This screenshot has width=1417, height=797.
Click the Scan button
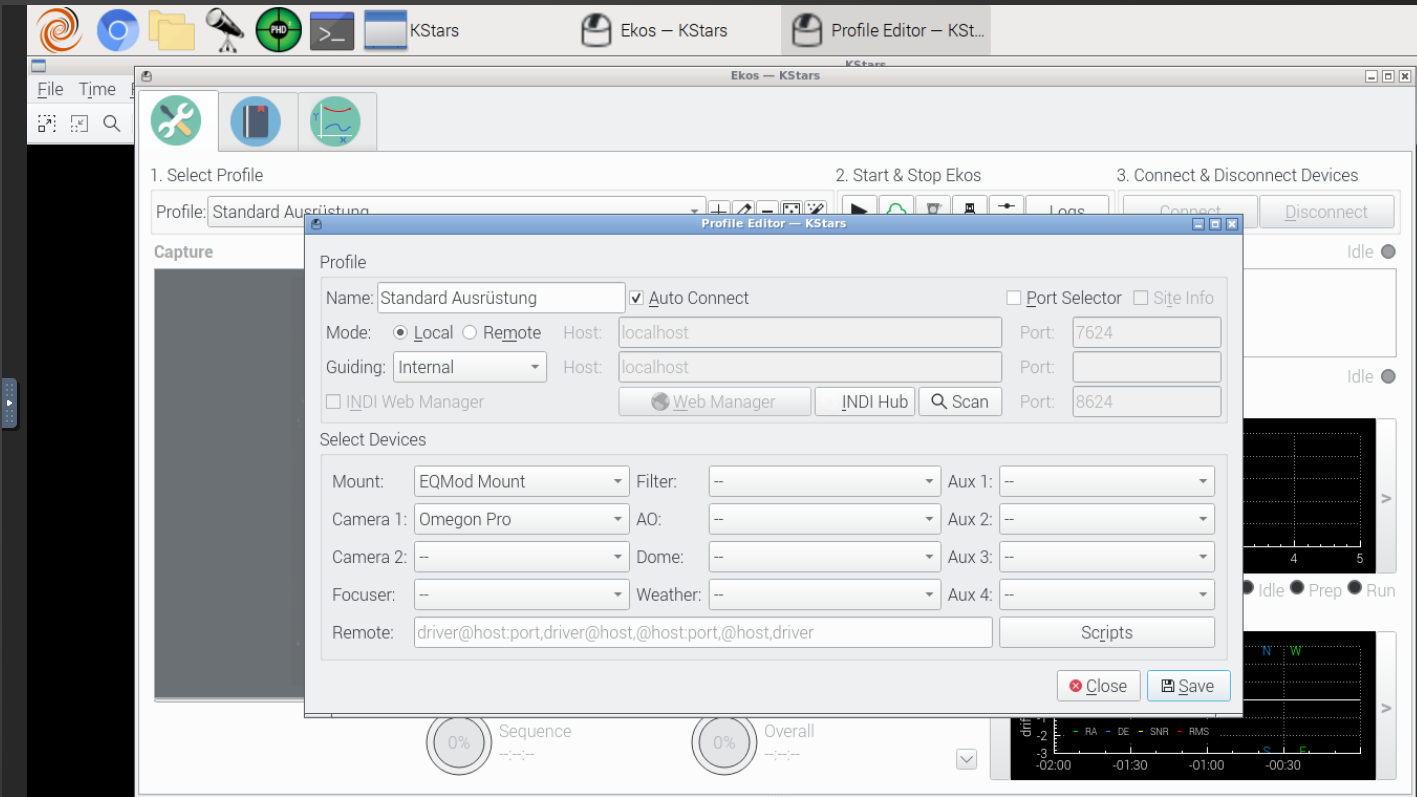pyautogui.click(x=960, y=402)
